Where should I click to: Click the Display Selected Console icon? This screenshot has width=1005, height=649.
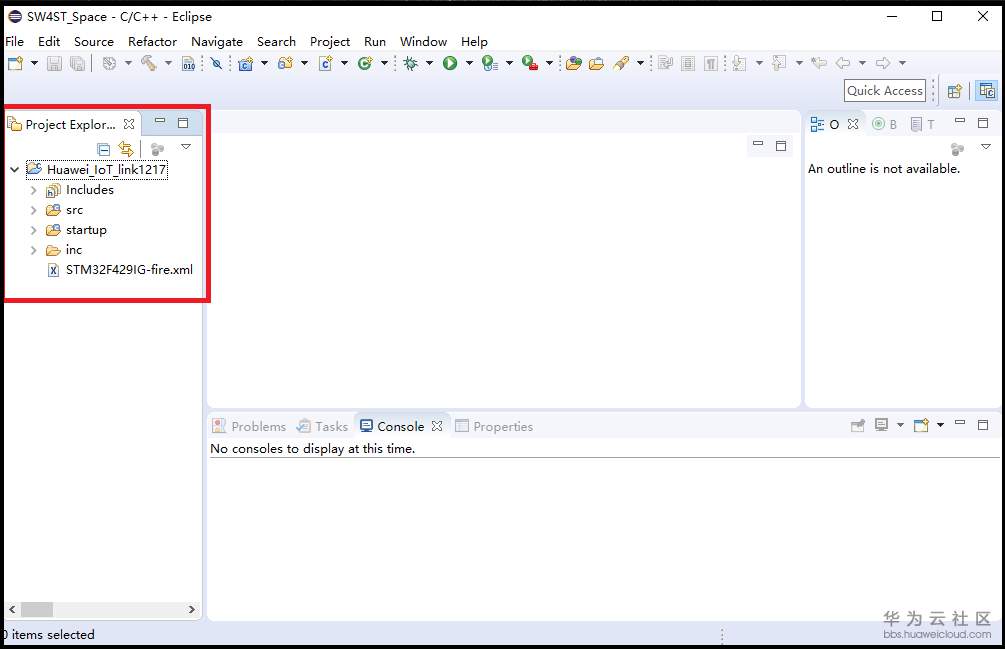(x=882, y=425)
